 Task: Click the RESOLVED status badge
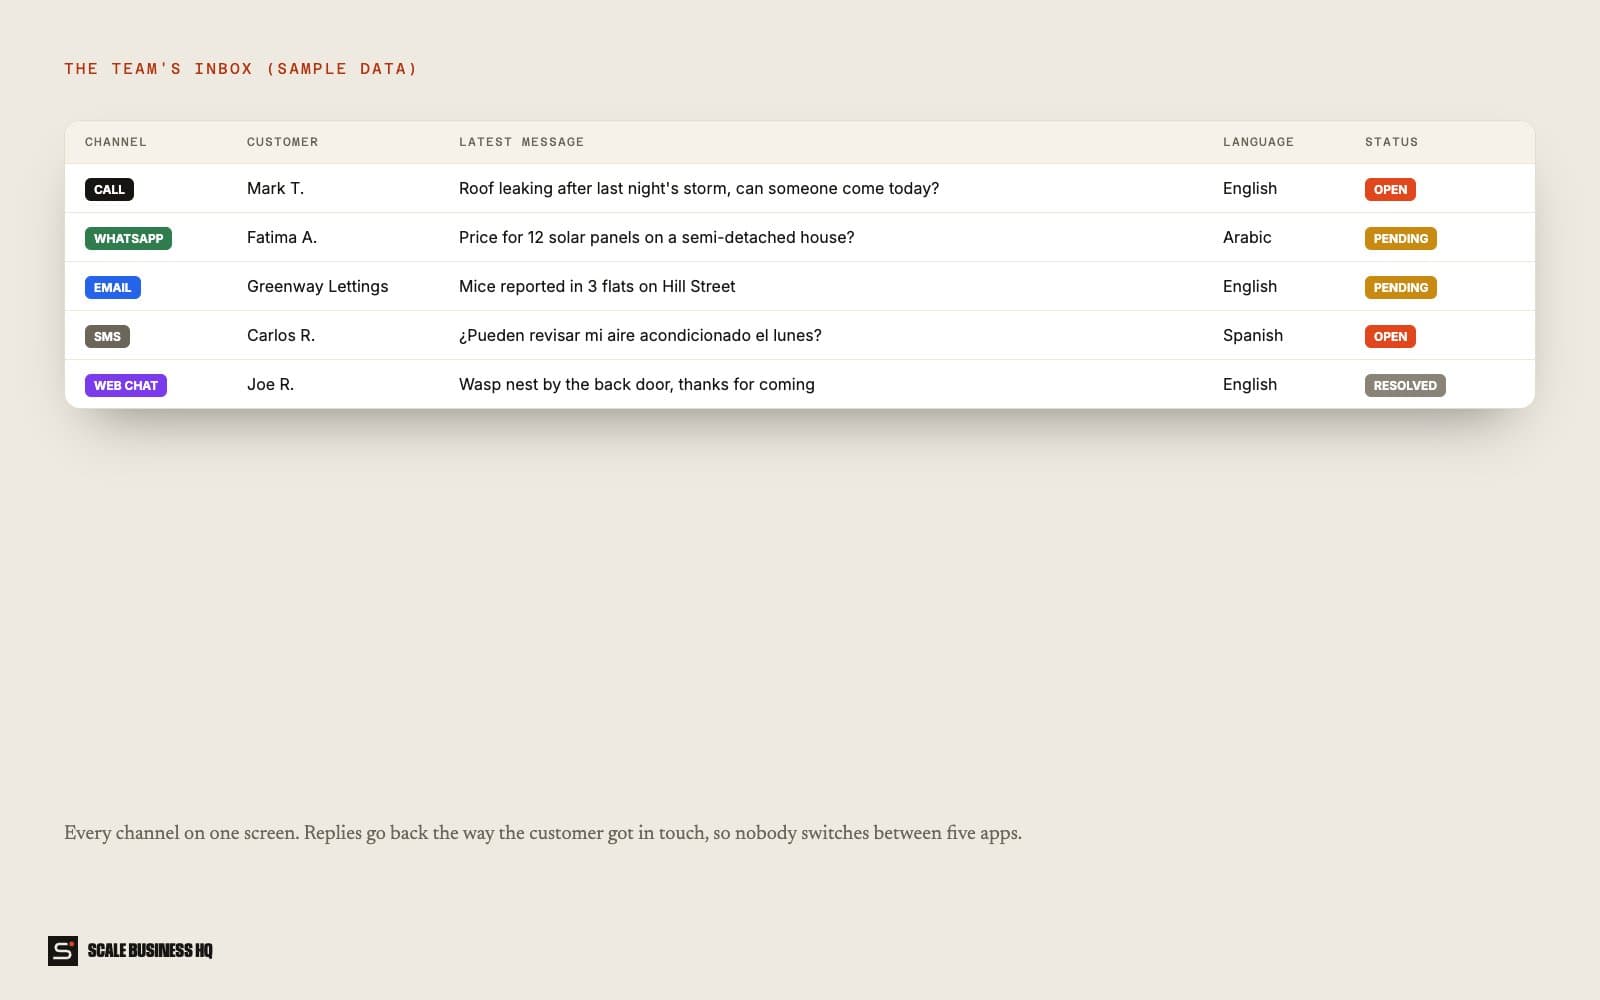click(x=1405, y=385)
